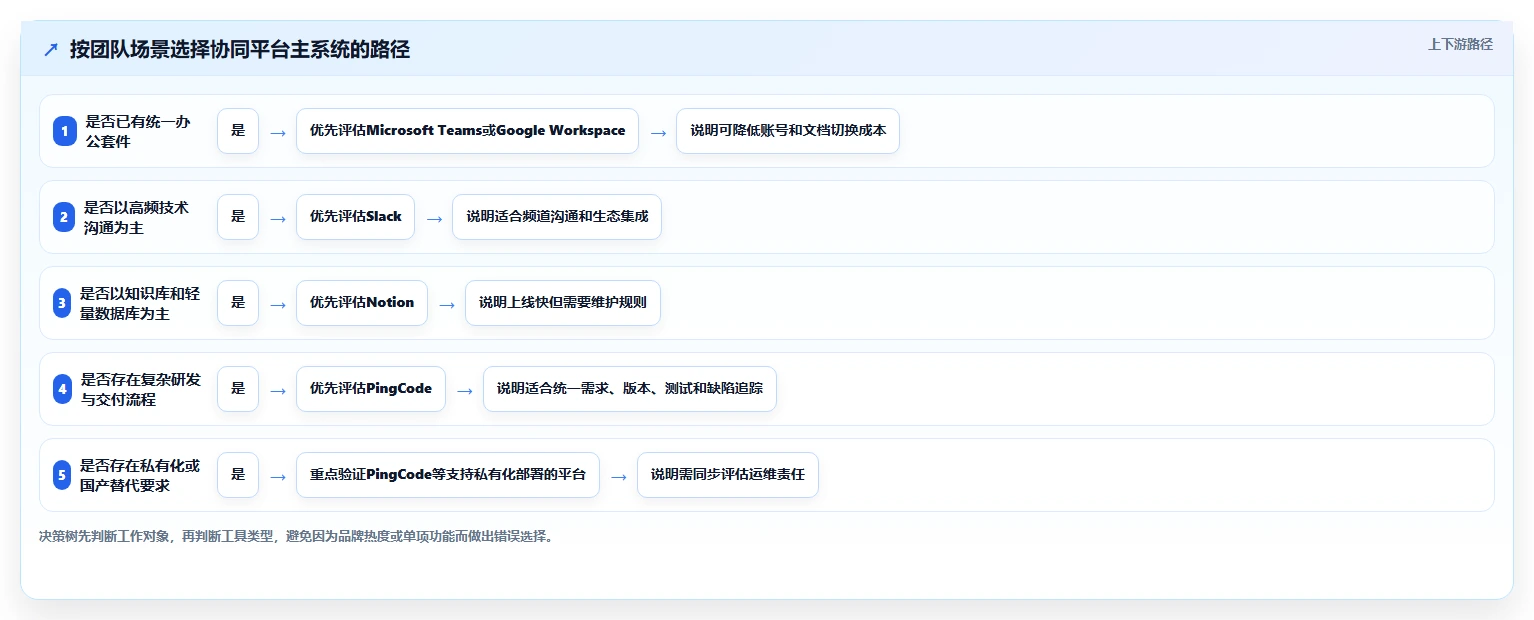Click the title 按团队场景选择协同平台主系统的路径
This screenshot has height=620, width=1534.
pyautogui.click(x=240, y=50)
